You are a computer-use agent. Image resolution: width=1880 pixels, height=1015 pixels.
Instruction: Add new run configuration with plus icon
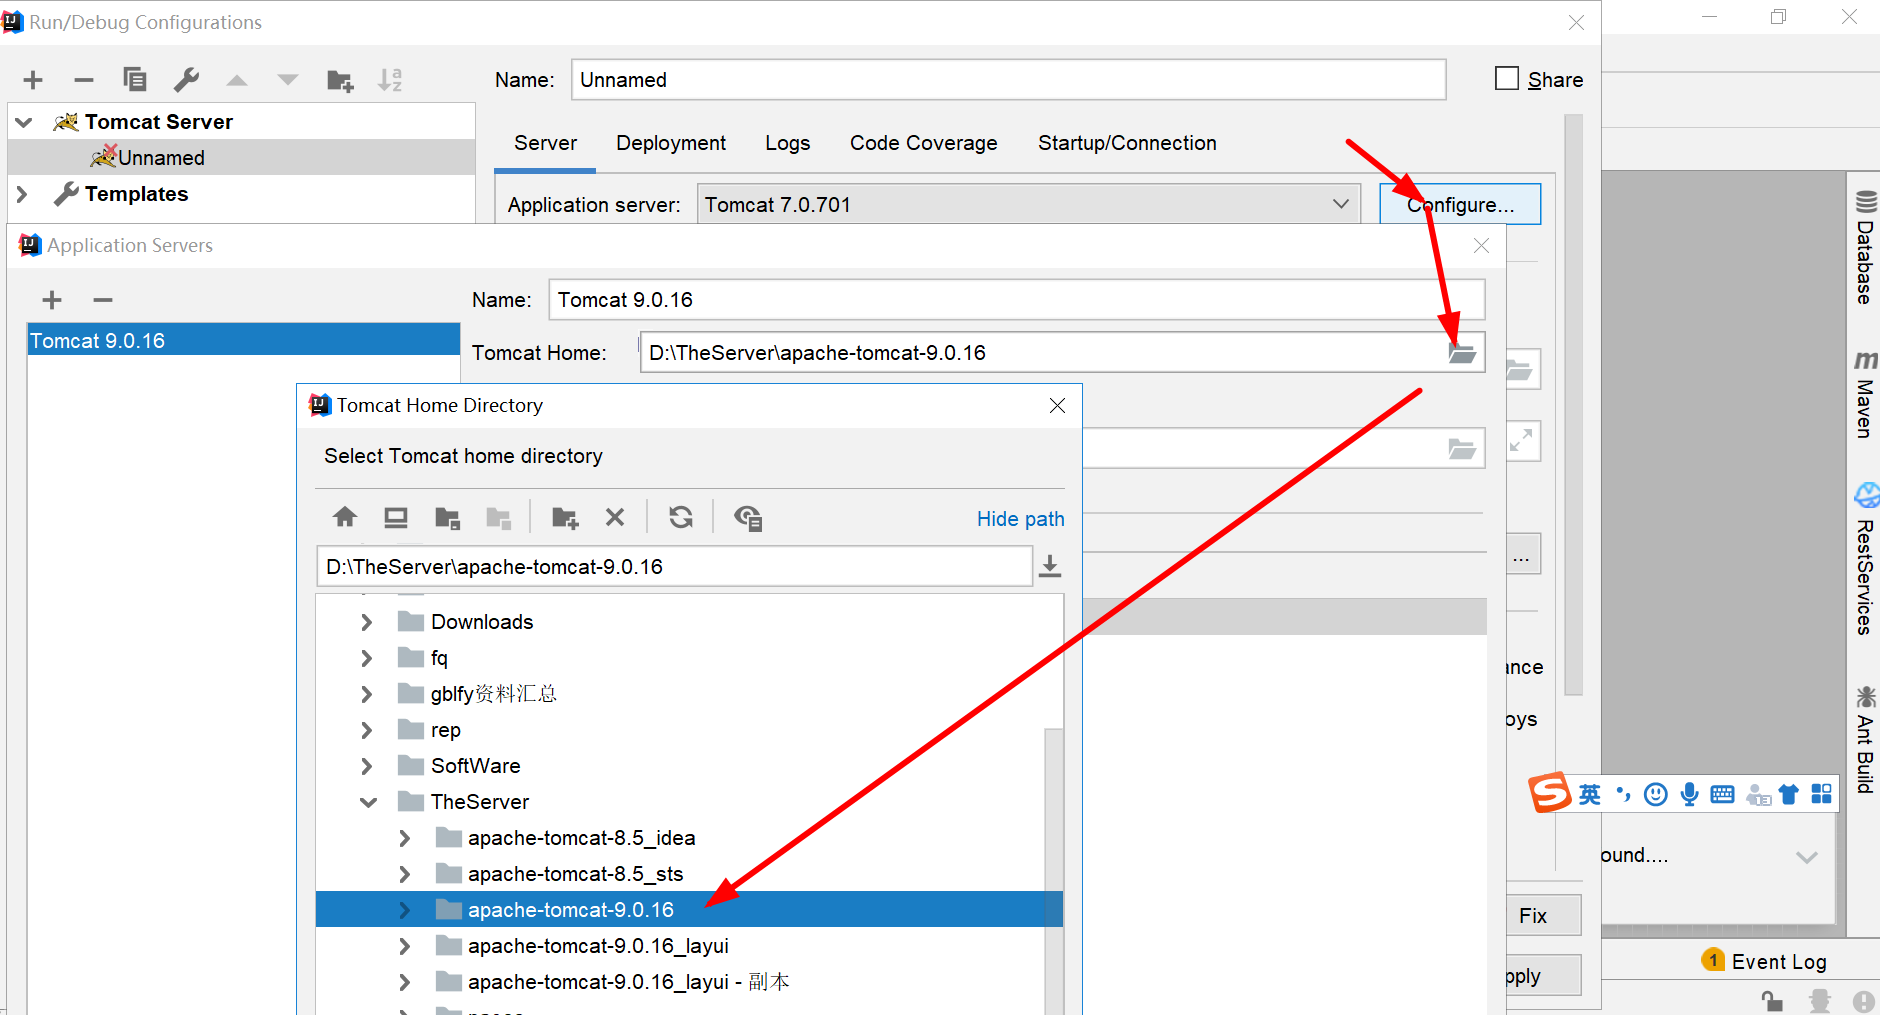tap(33, 80)
